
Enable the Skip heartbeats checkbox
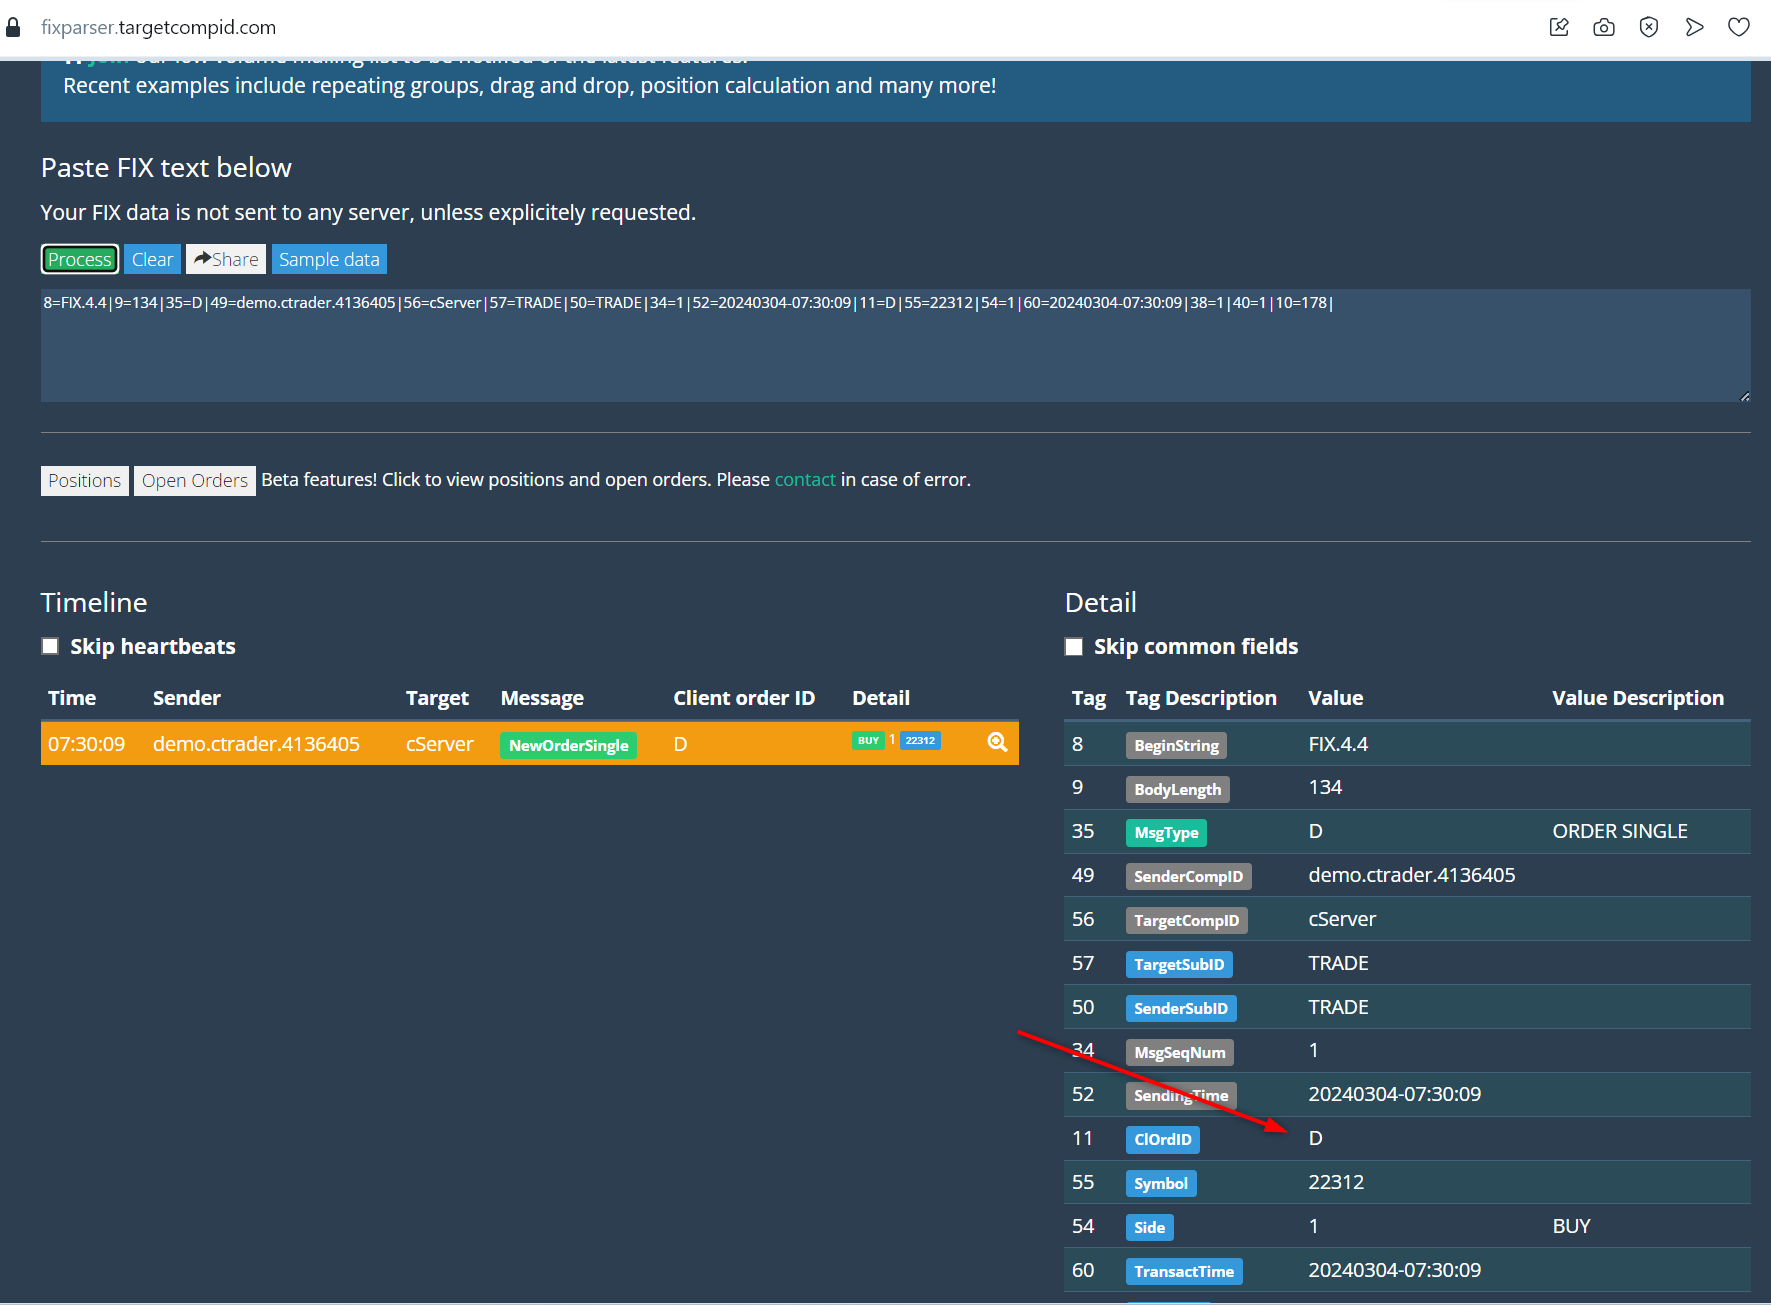[50, 646]
